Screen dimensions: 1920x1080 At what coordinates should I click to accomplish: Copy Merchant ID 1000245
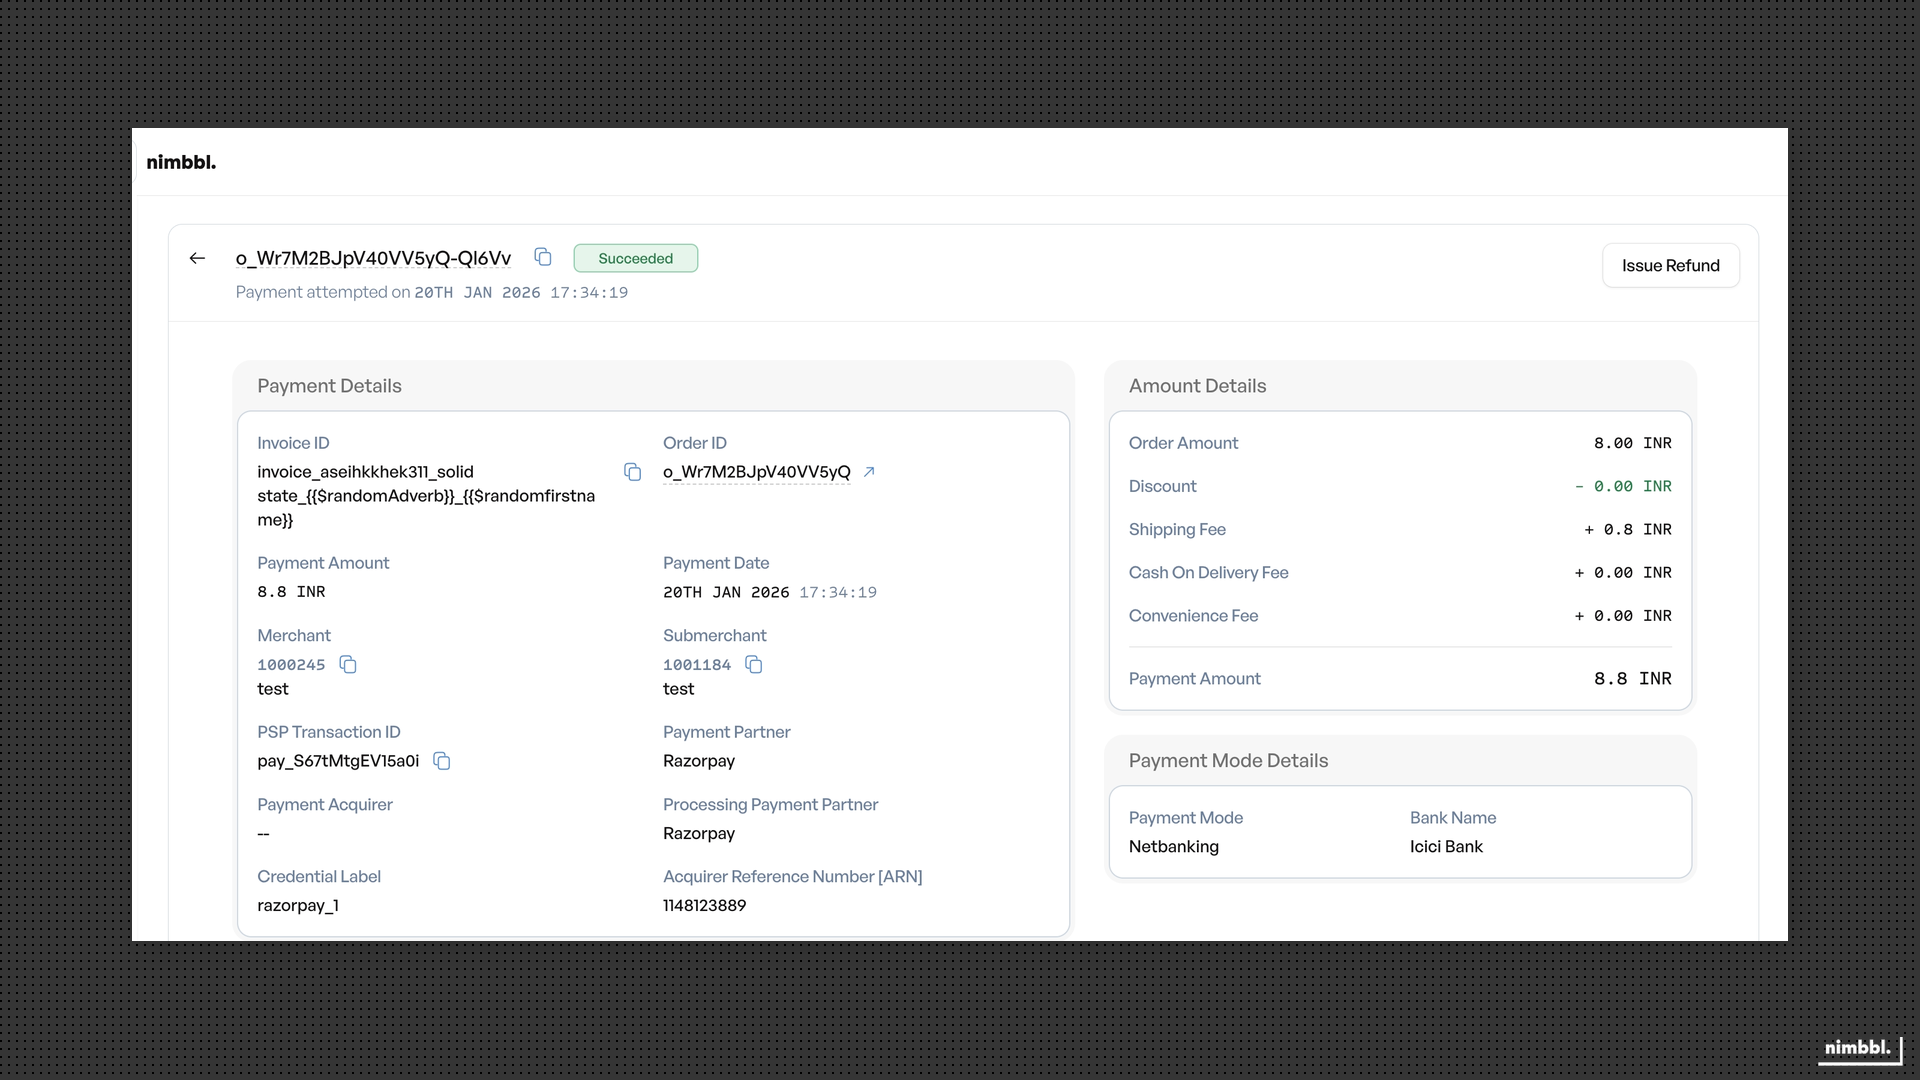tap(348, 665)
